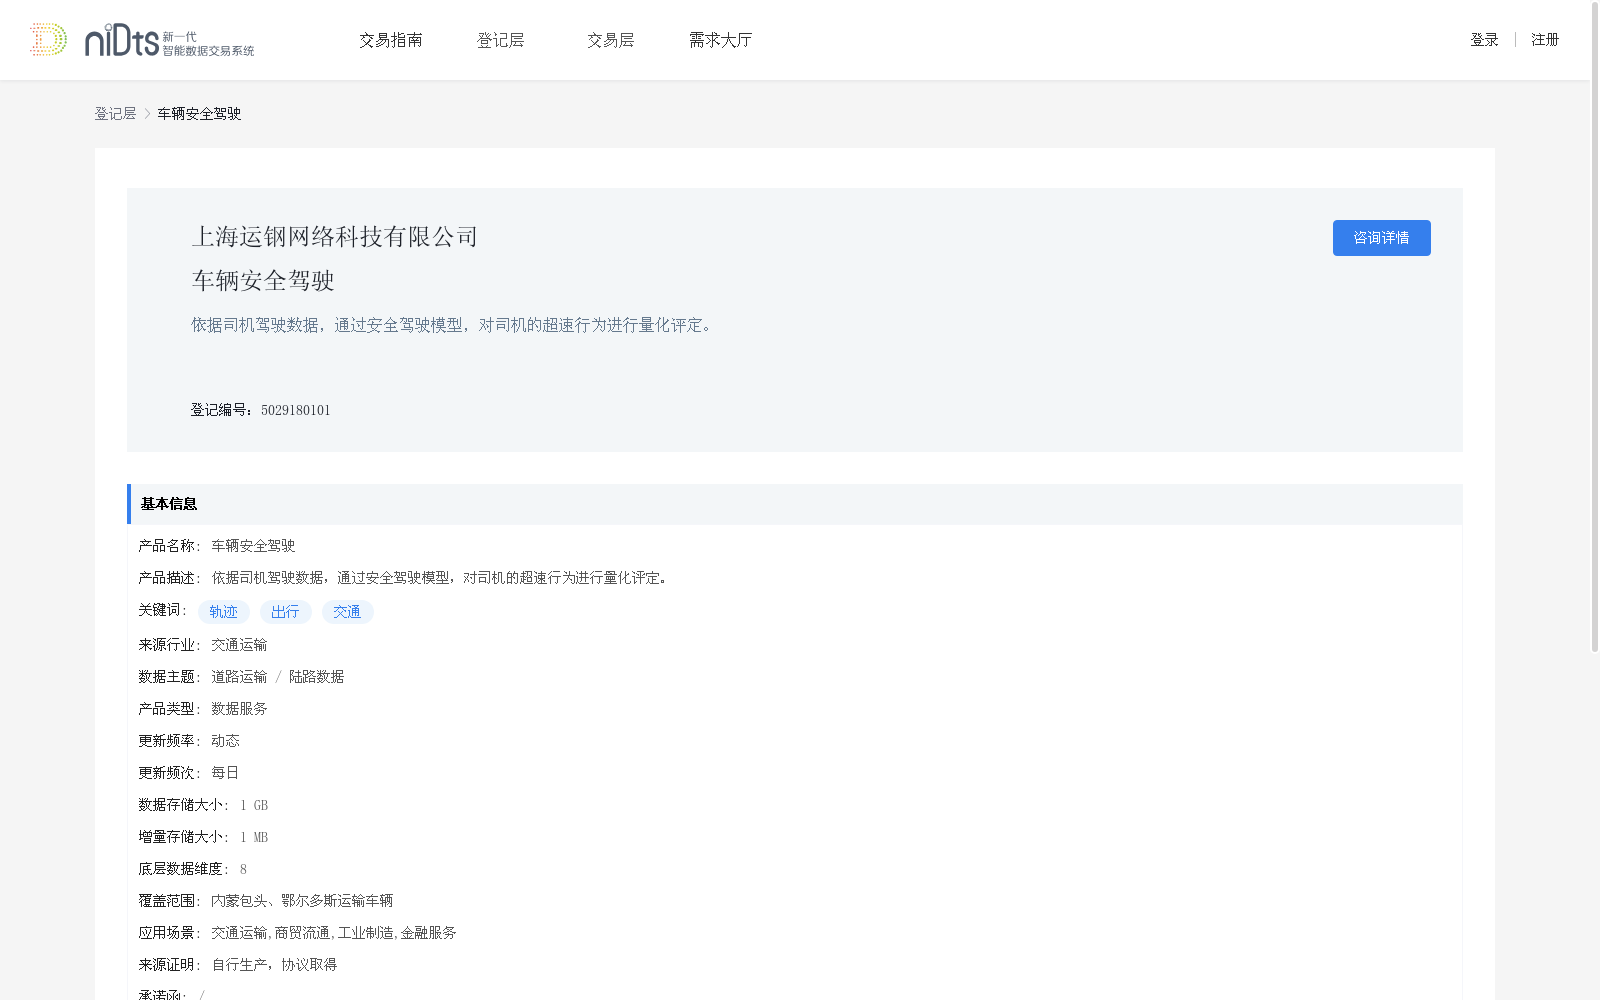1600x1000 pixels.
Task: Click 底层数据维度 value 8
Action: pyautogui.click(x=243, y=869)
